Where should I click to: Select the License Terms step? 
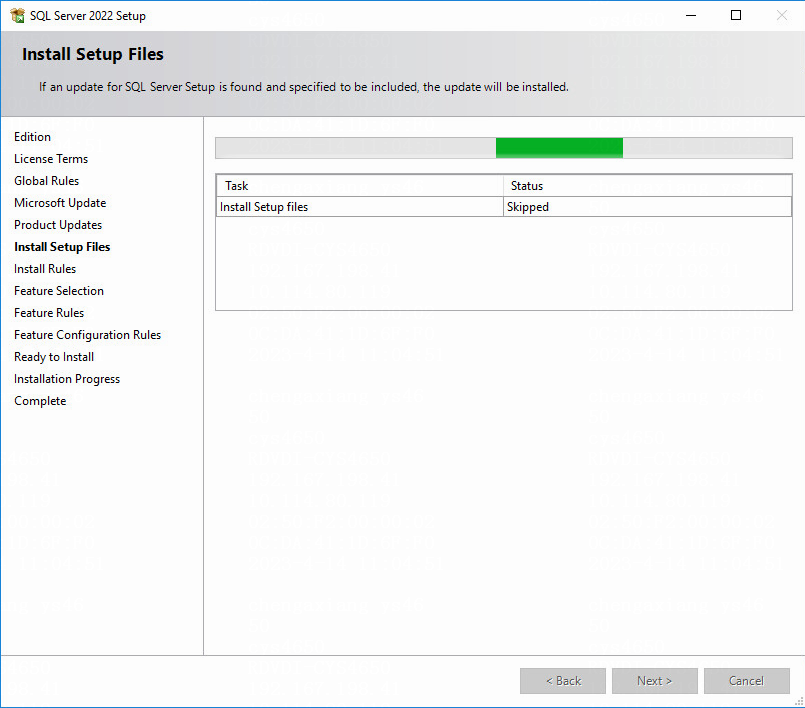[51, 159]
